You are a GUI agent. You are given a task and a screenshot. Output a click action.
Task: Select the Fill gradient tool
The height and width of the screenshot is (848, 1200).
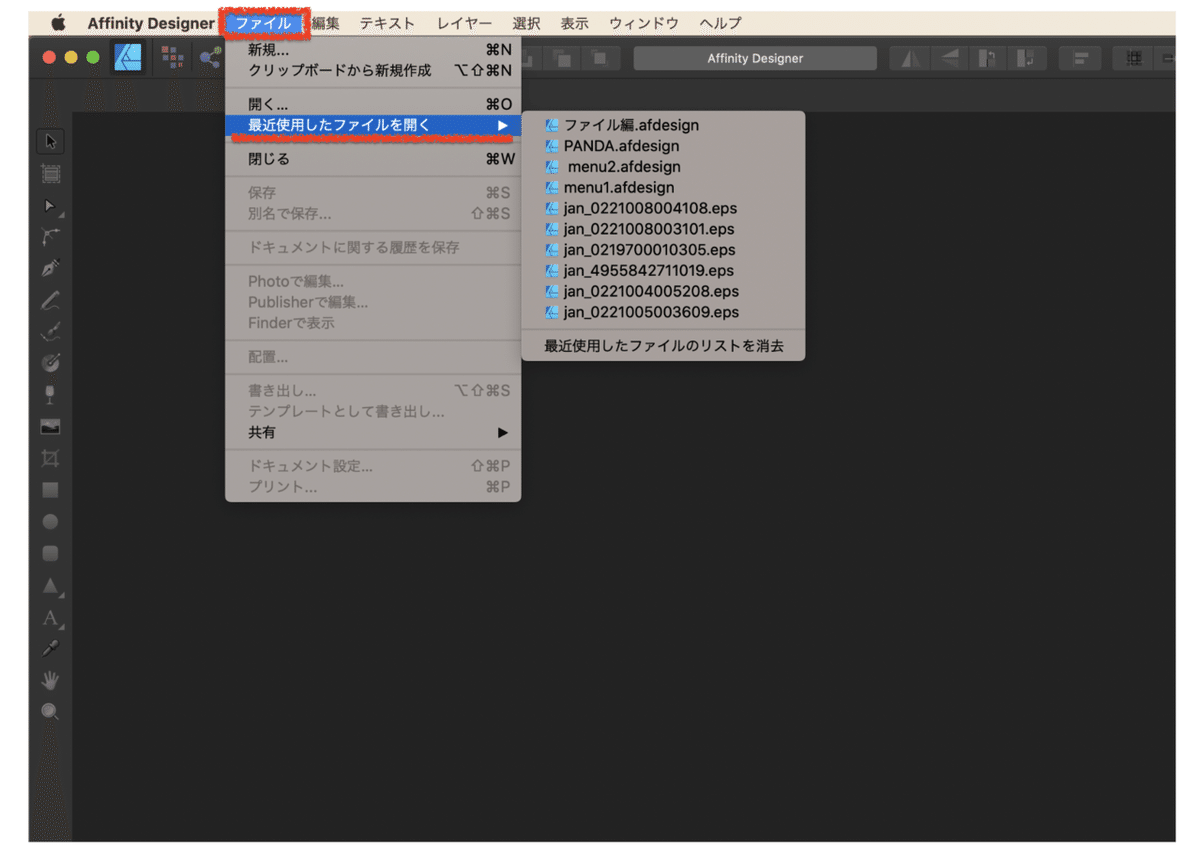(x=50, y=363)
